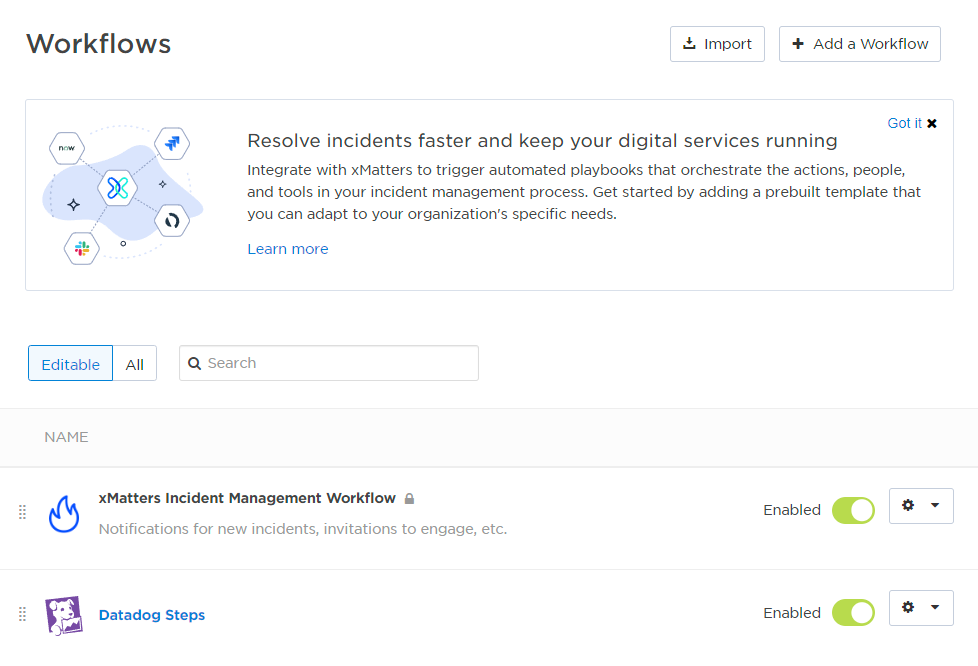Click the blue flame workflow icon

click(64, 514)
